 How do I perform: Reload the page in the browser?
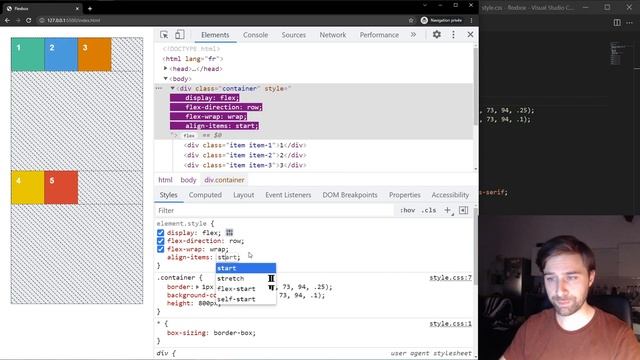pos(29,20)
